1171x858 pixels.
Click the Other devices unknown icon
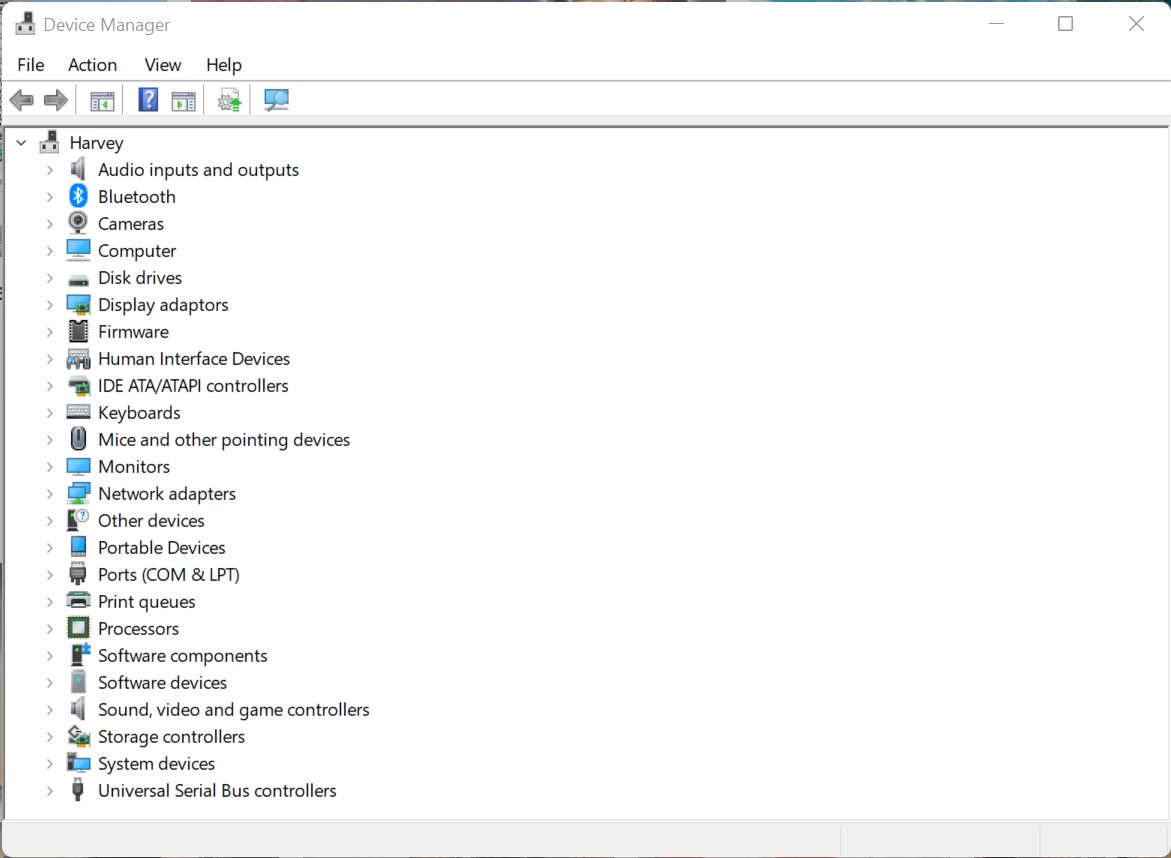pos(78,520)
